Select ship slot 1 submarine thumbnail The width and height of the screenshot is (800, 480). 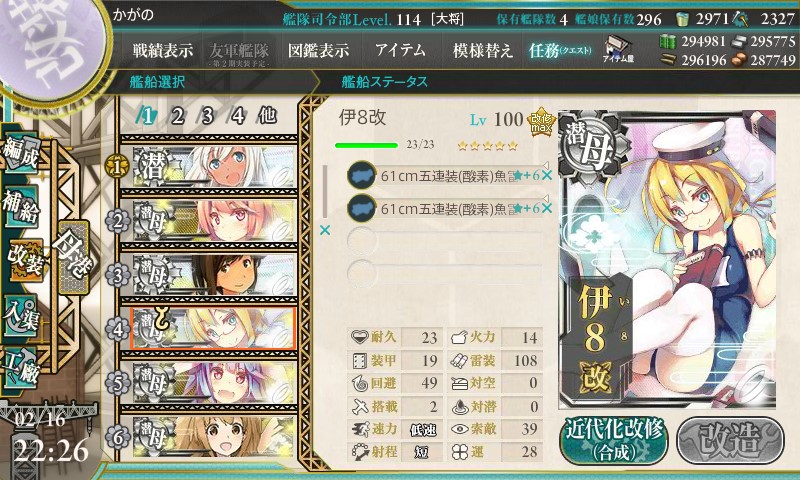214,167
